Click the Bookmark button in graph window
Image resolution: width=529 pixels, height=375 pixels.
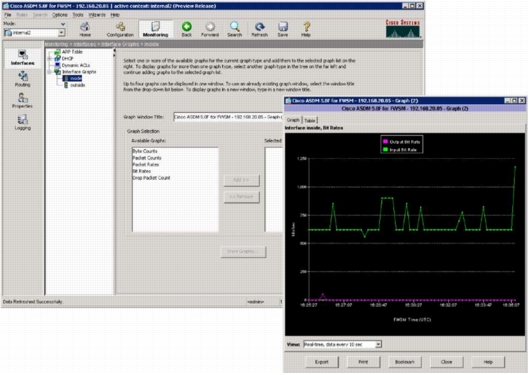405,362
